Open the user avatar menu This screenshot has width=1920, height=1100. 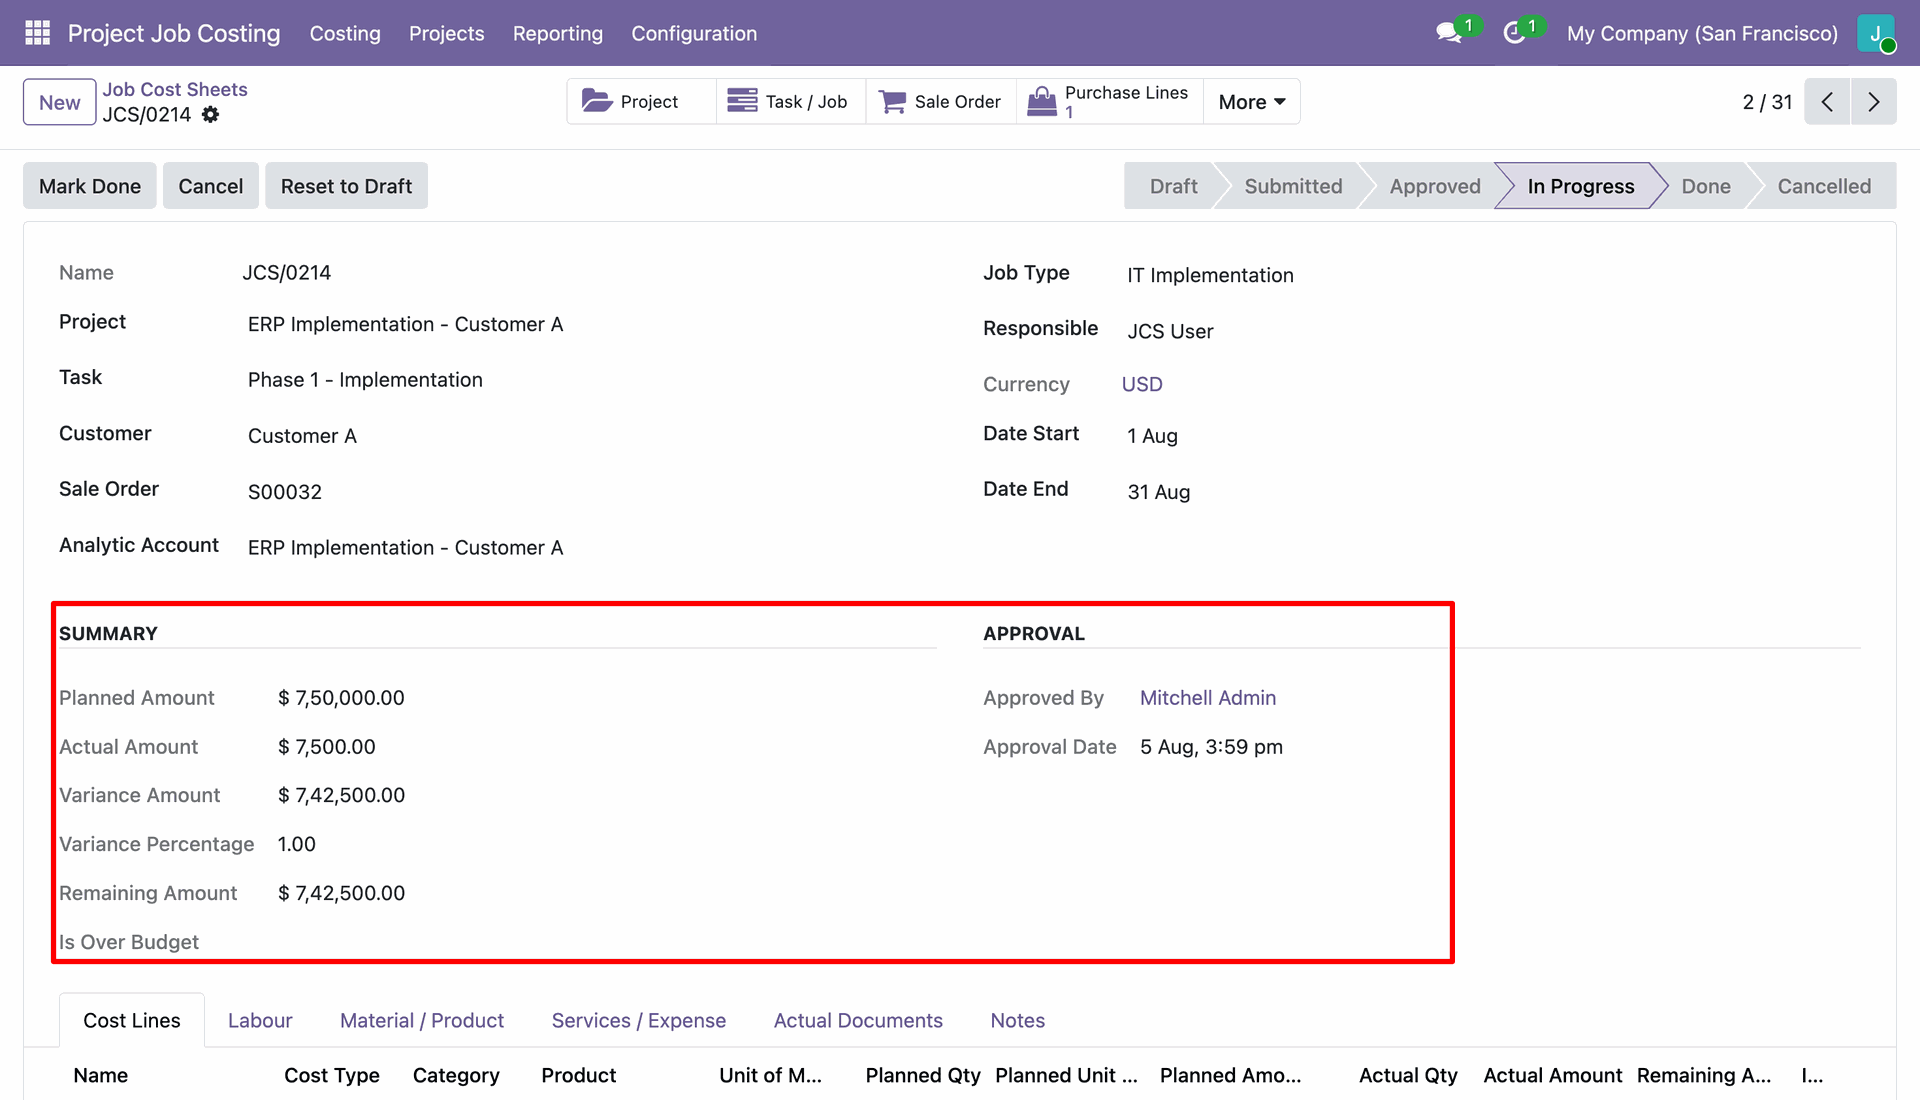point(1876,33)
